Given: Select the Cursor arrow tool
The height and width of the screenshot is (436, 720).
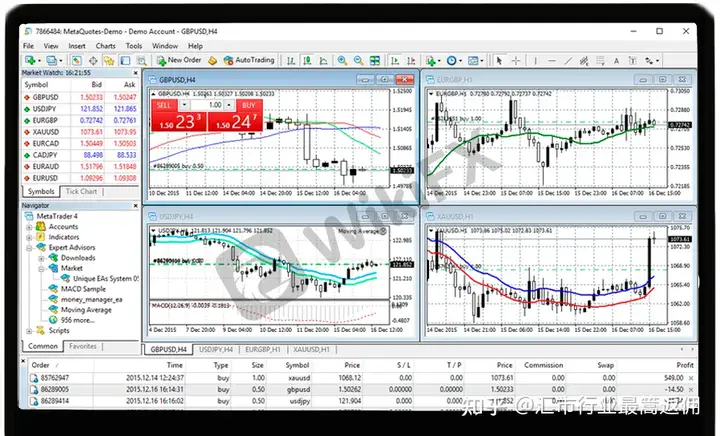Looking at the screenshot, I should [x=500, y=61].
